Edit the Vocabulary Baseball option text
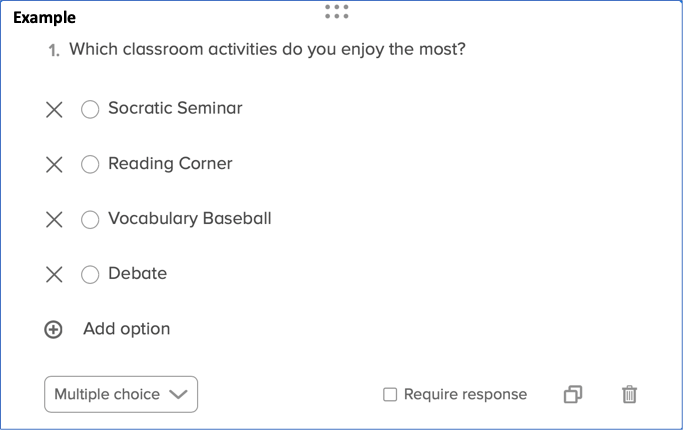This screenshot has height=430, width=683. coord(189,219)
